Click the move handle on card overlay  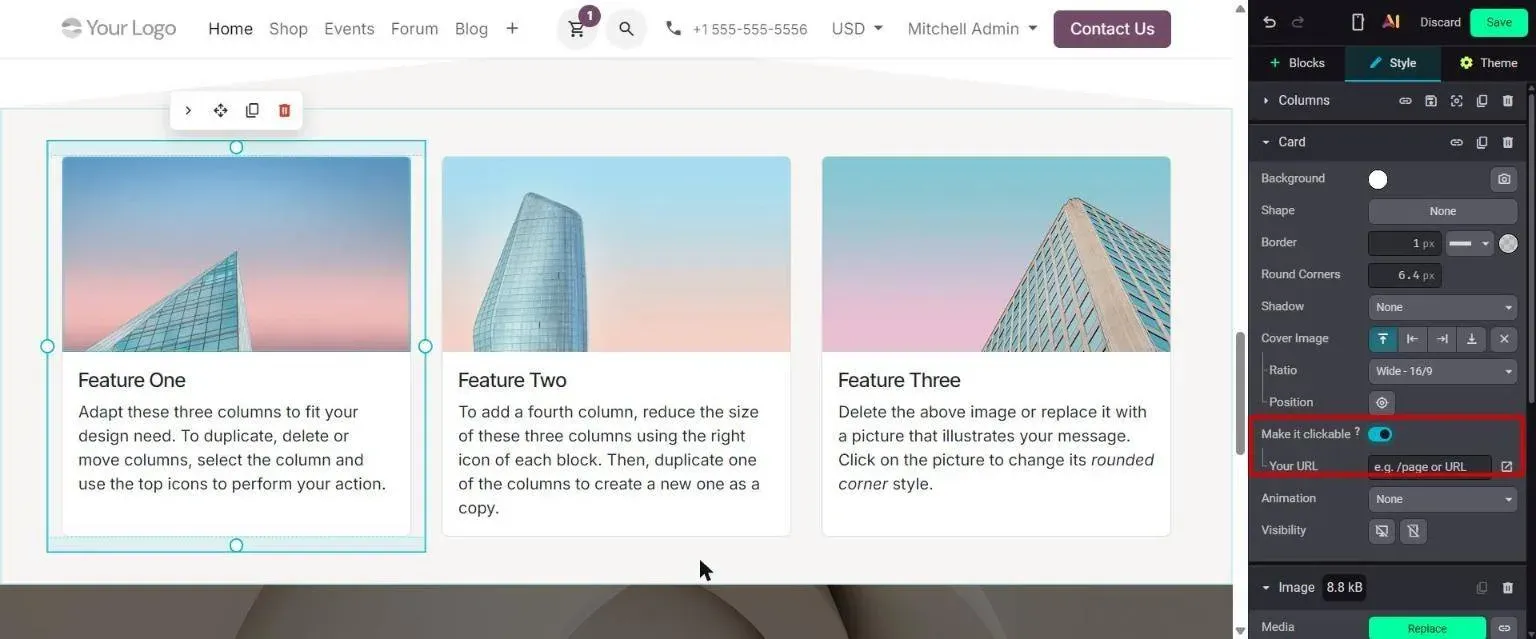tap(220, 110)
